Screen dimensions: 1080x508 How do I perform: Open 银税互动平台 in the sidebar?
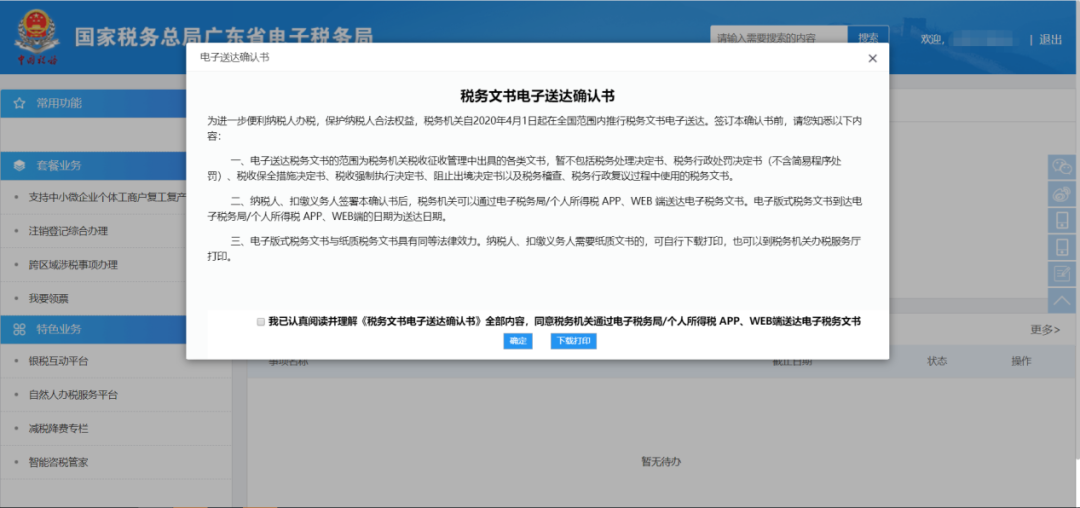pyautogui.click(x=58, y=361)
